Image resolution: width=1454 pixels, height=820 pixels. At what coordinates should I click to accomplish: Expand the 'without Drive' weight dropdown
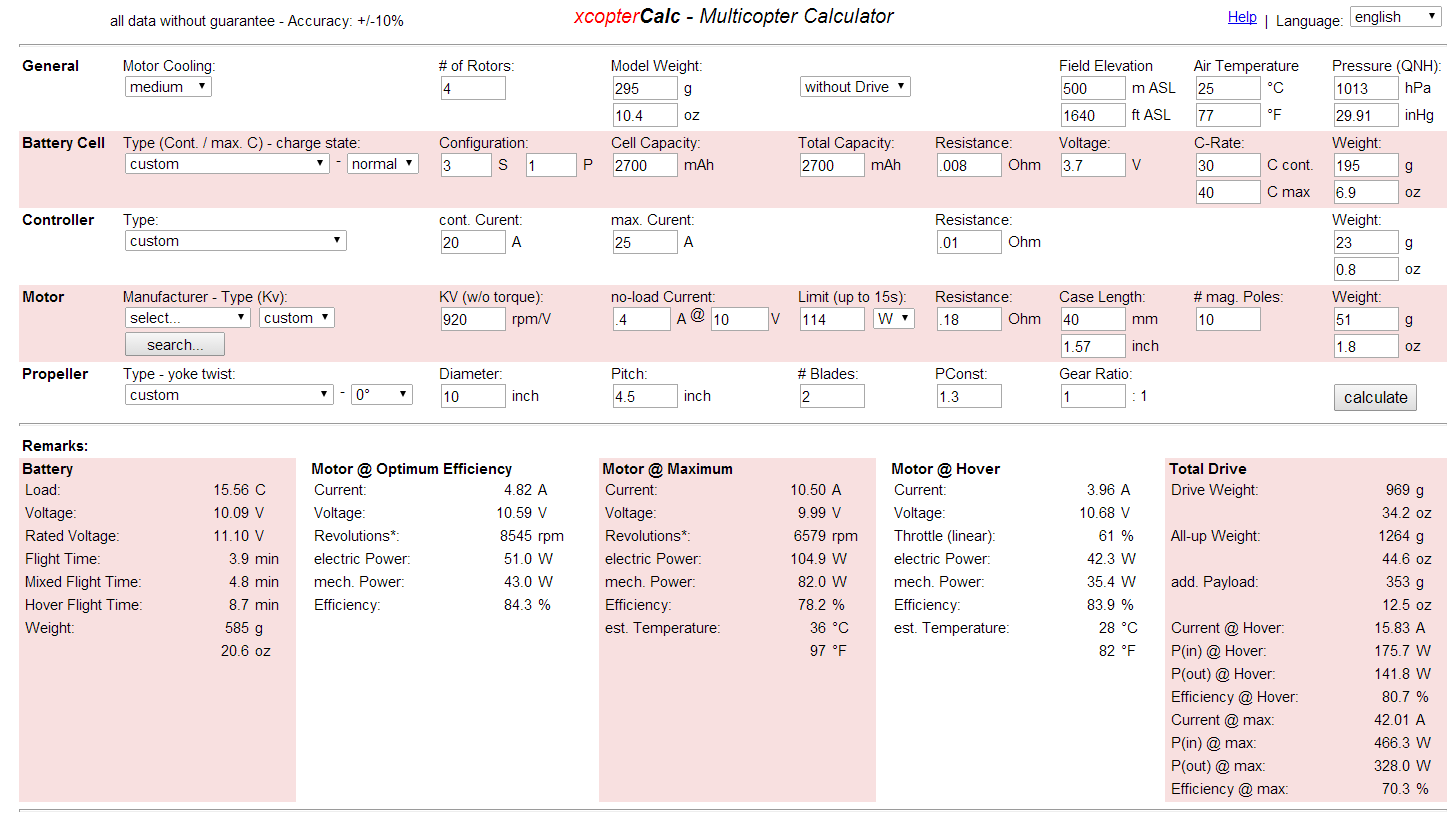pos(854,86)
